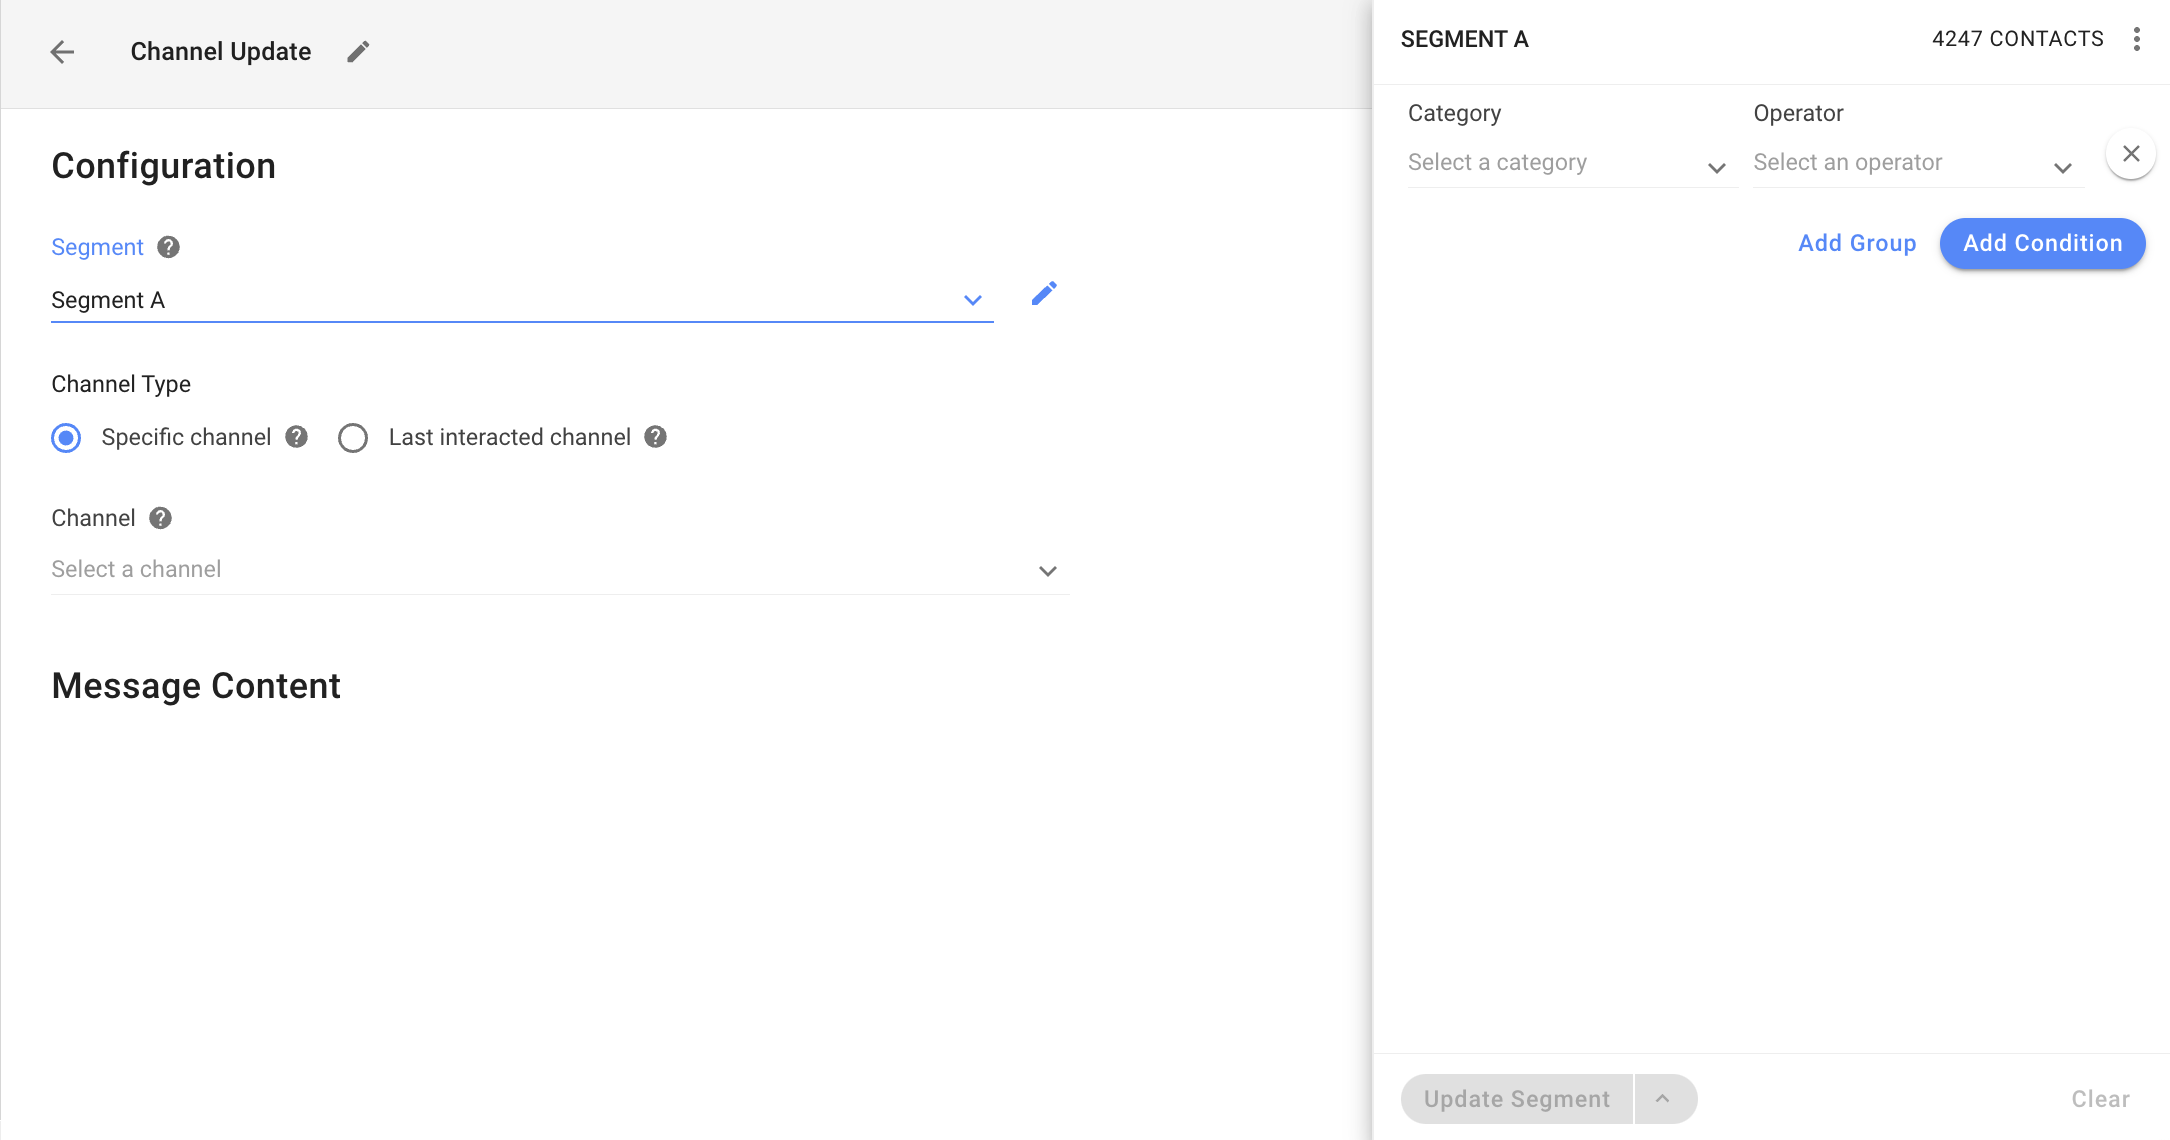Expand the Select a channel dropdown
This screenshot has height=1140, width=2170.
click(1049, 570)
